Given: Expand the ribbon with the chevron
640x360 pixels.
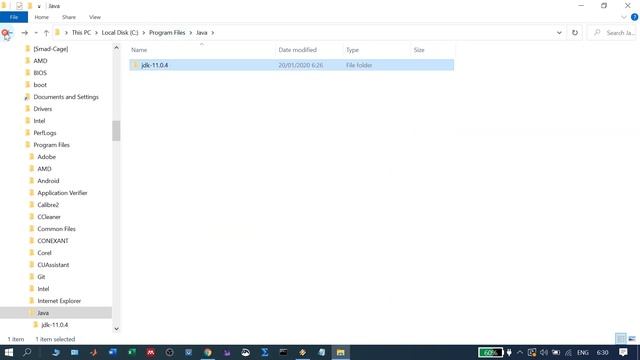Looking at the screenshot, I should tap(624, 17).
